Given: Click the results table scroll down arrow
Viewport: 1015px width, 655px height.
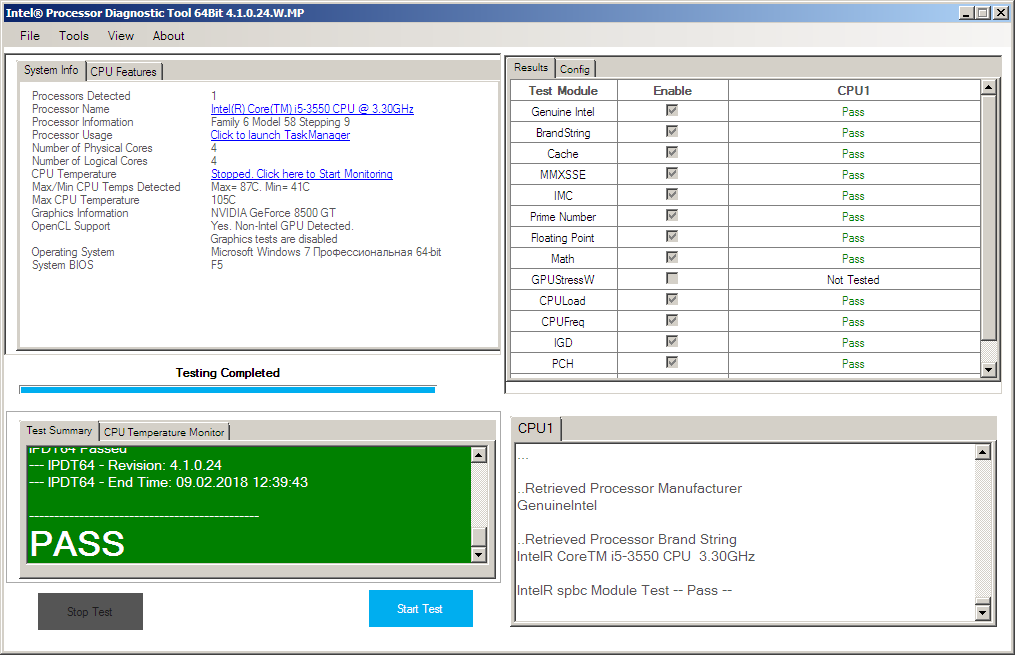Looking at the screenshot, I should coord(988,370).
